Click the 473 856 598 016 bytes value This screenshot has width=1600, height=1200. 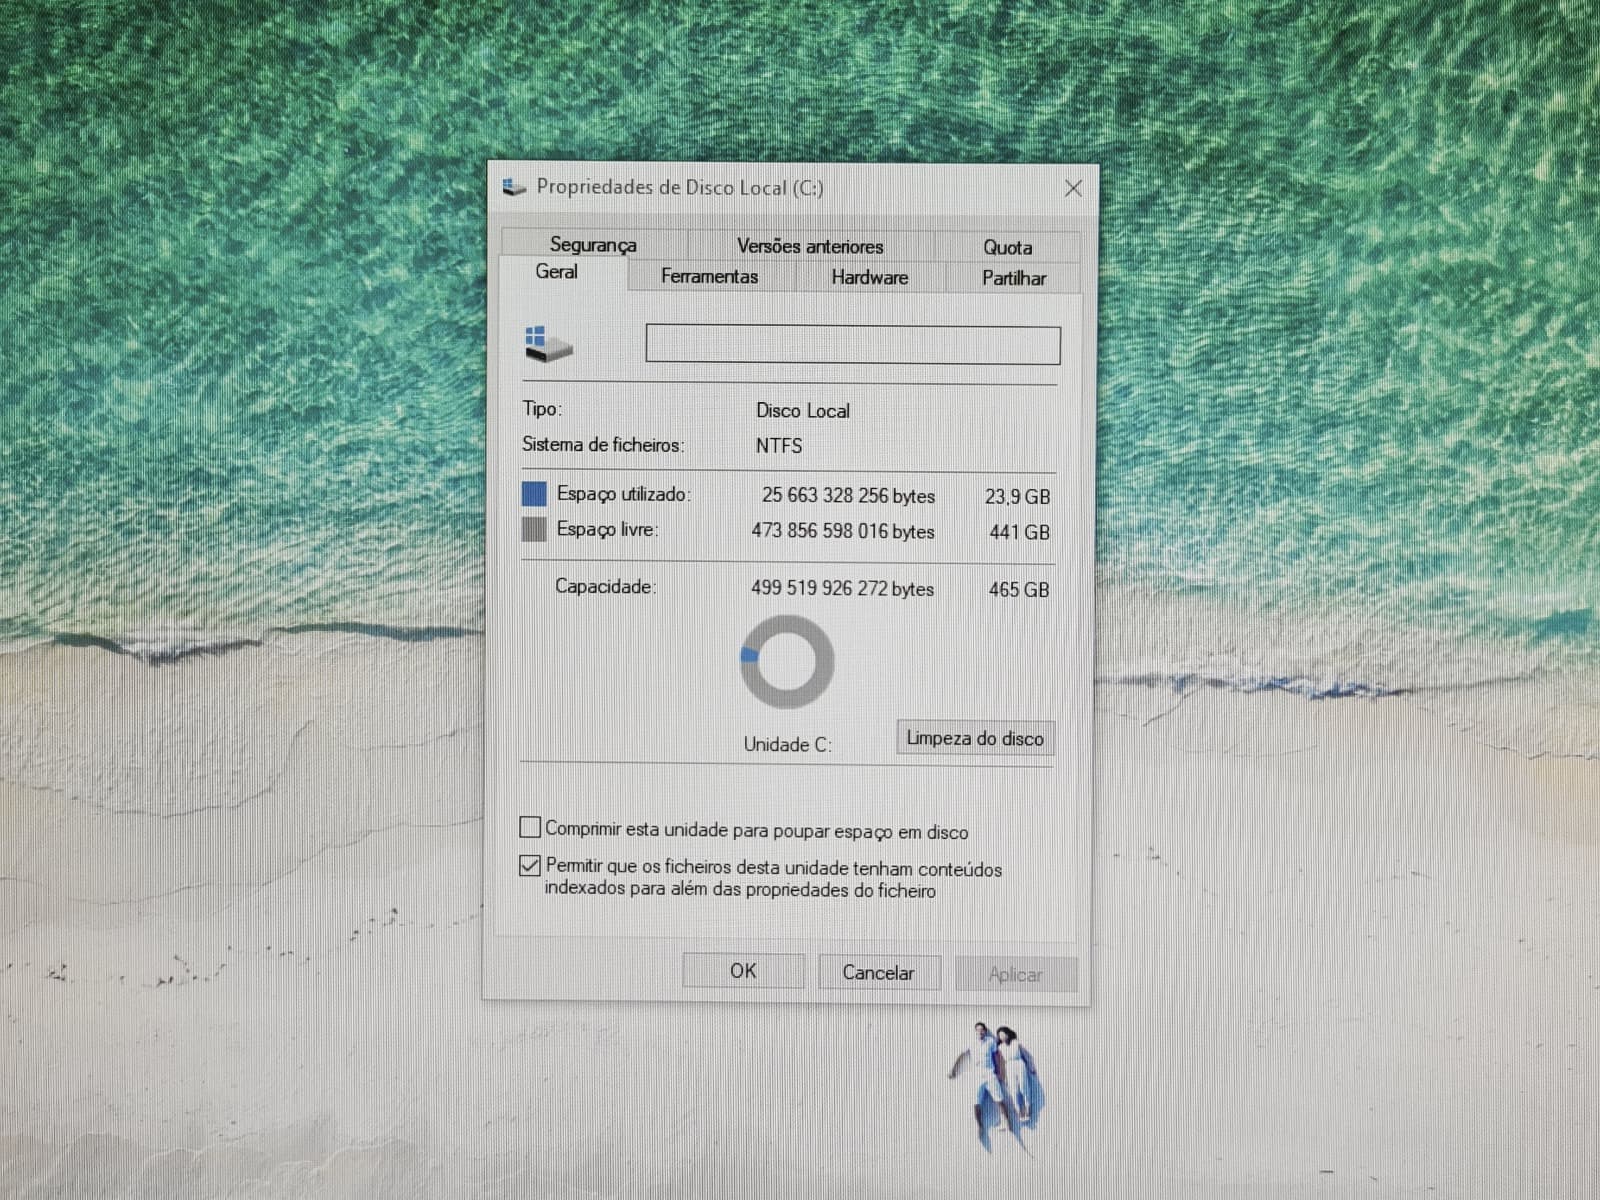(x=843, y=531)
